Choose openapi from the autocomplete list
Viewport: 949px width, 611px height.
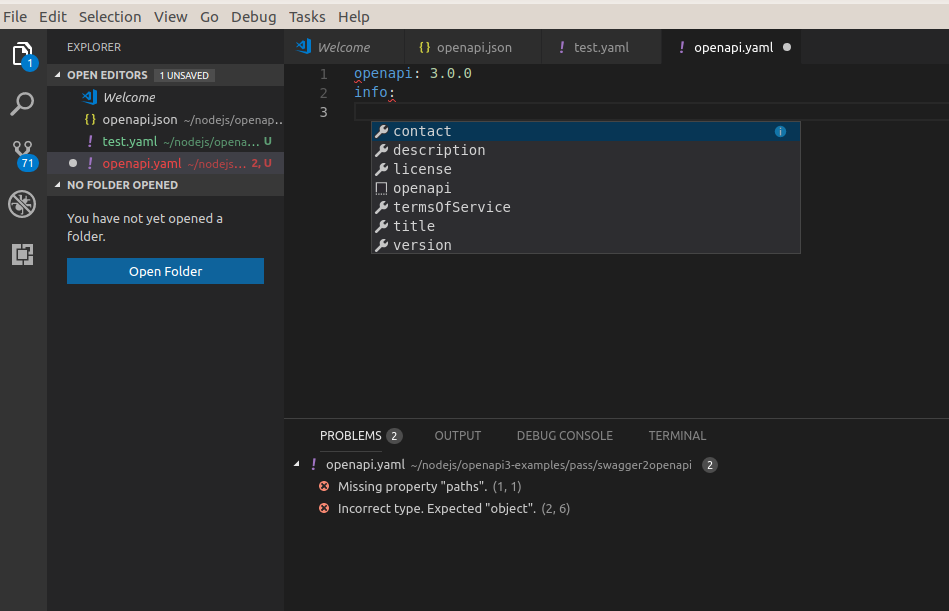(x=585, y=188)
